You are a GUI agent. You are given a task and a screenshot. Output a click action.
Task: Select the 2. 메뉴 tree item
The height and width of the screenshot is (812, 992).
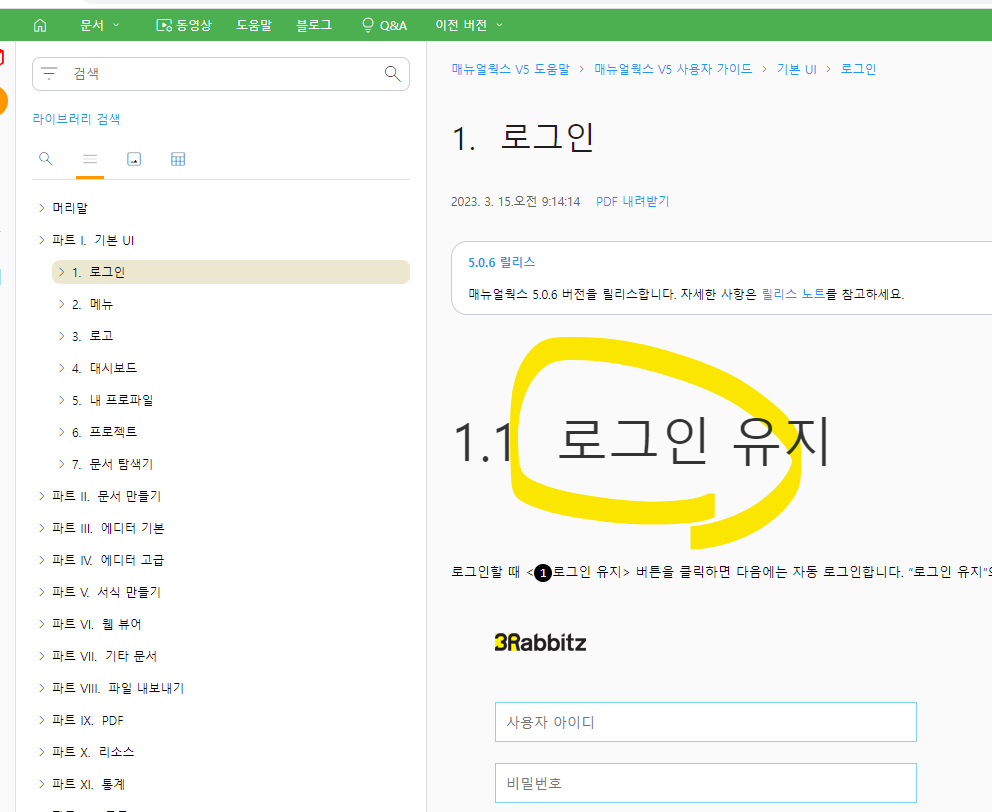click(92, 304)
